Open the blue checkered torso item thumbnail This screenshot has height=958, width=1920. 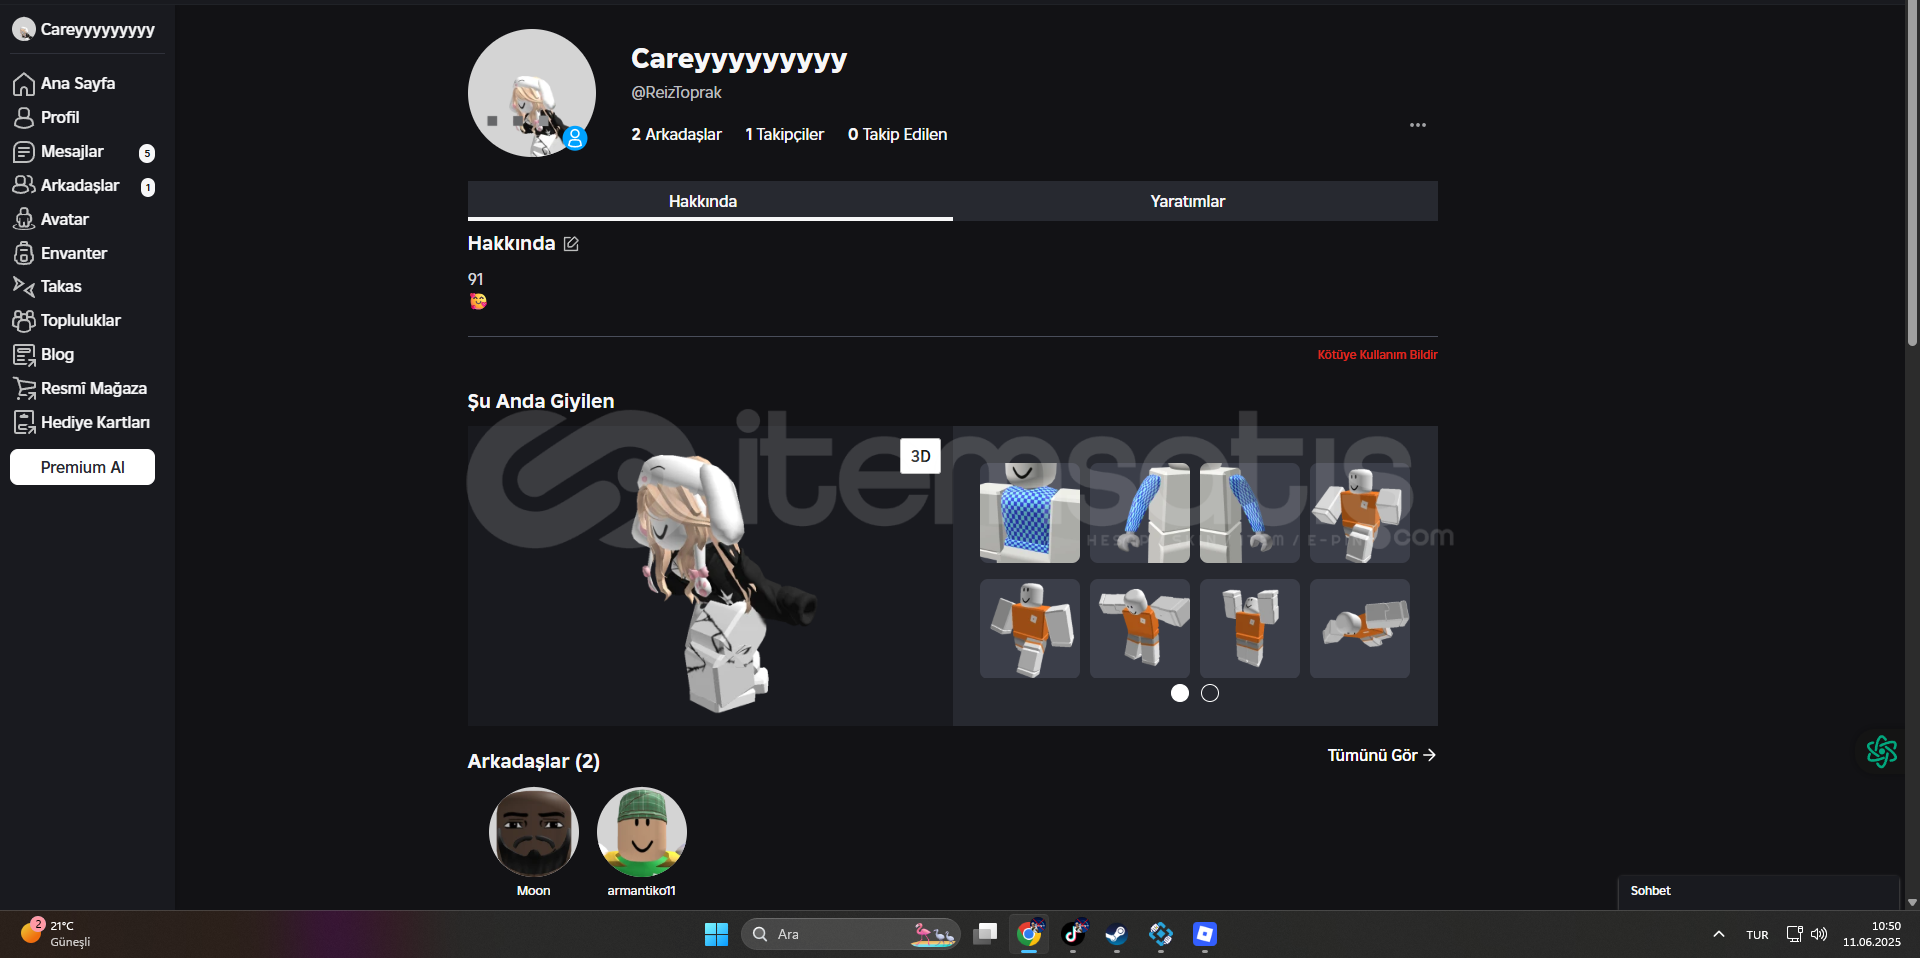coord(1030,512)
